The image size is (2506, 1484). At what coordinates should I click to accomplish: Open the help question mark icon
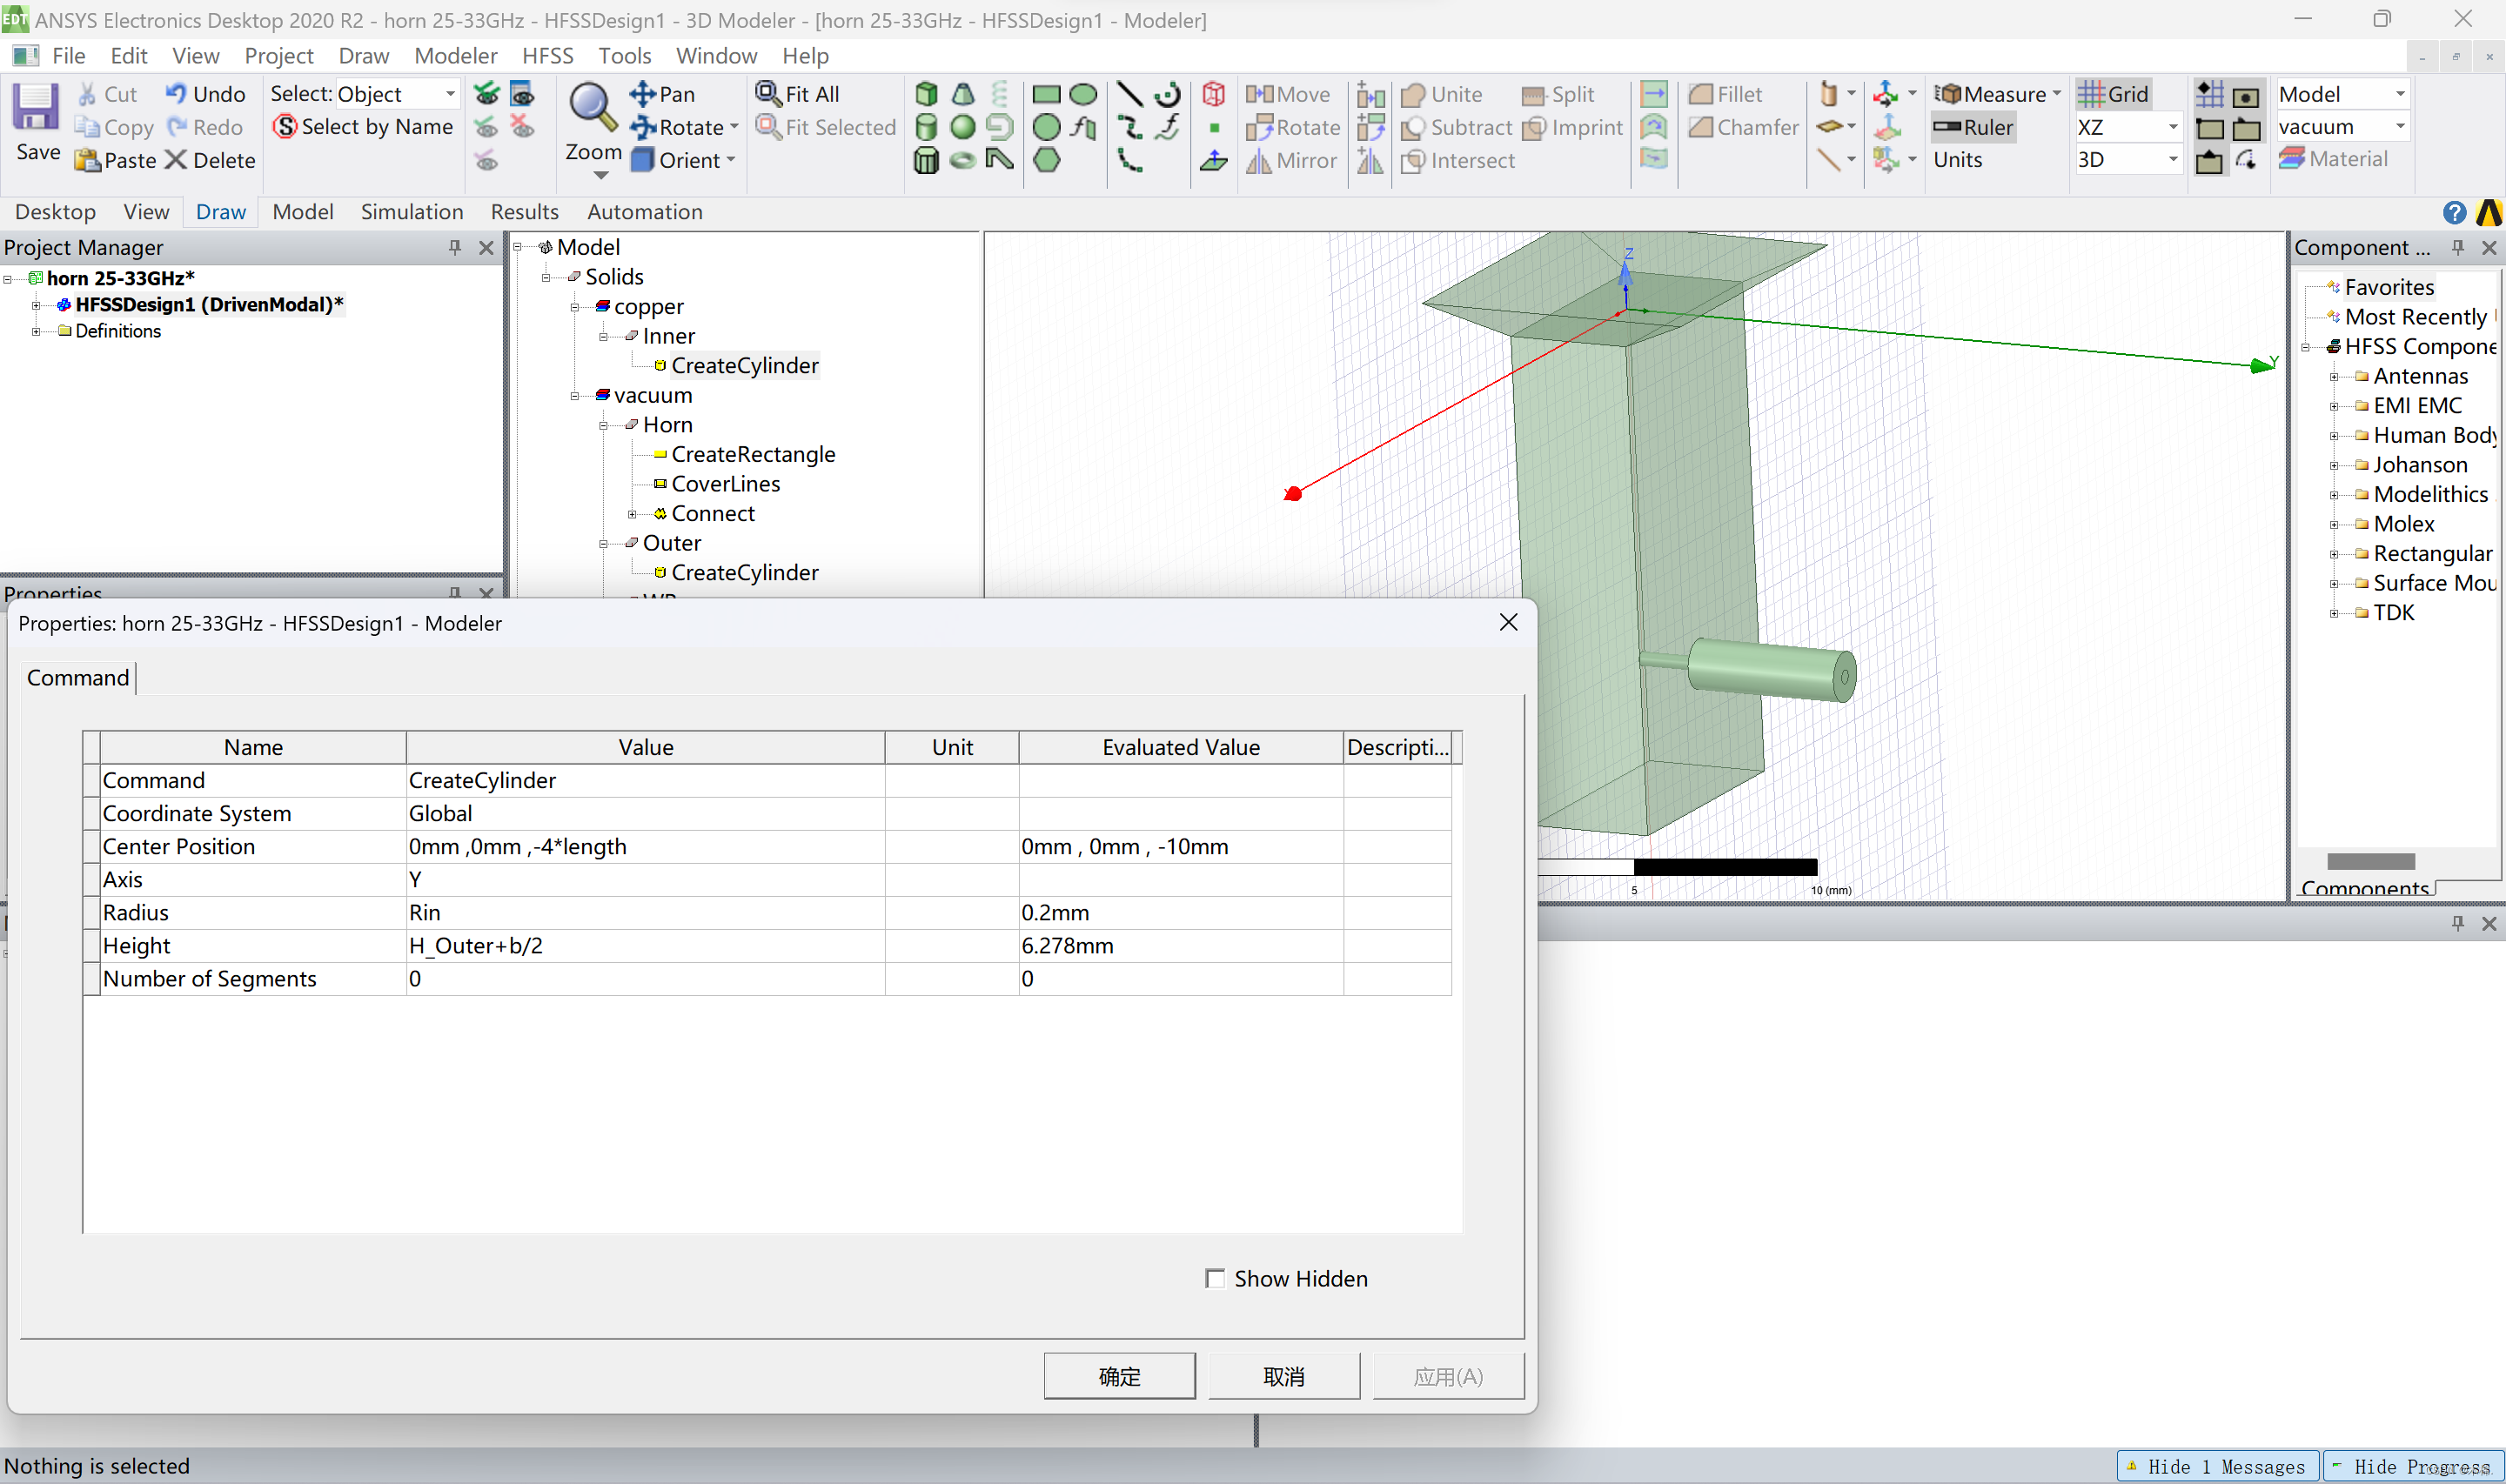[x=2454, y=212]
